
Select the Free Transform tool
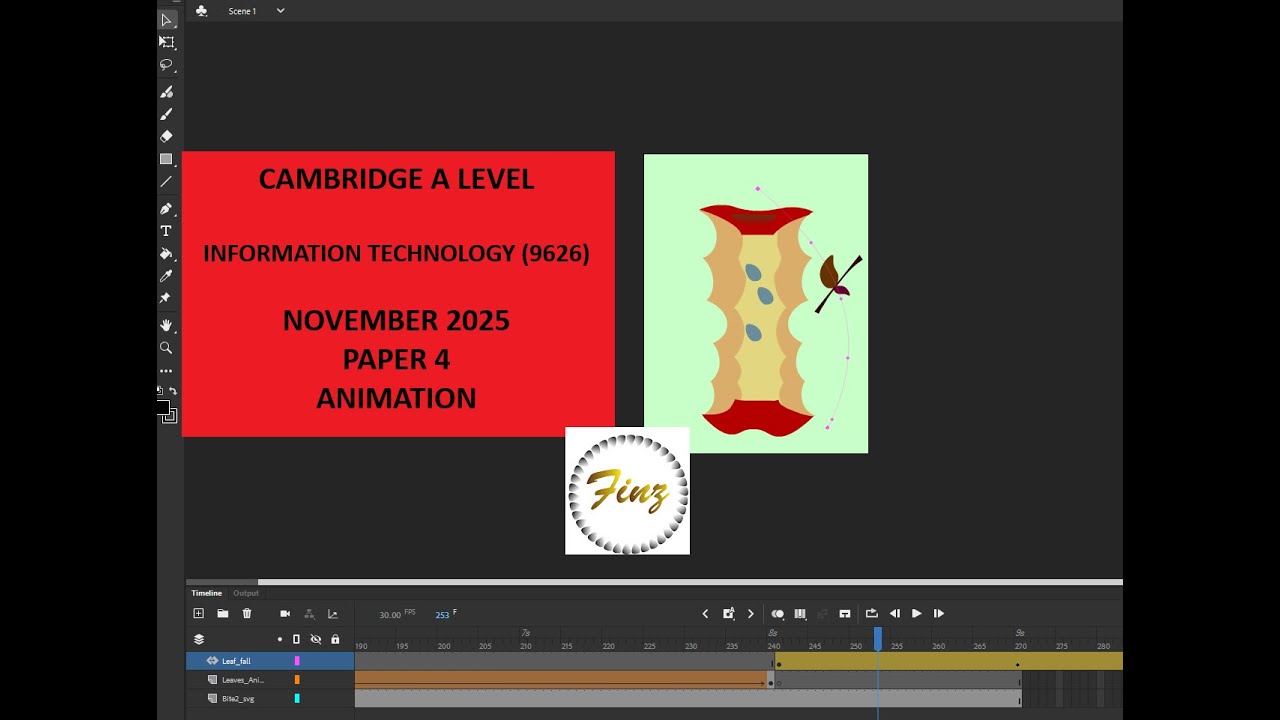pos(167,42)
